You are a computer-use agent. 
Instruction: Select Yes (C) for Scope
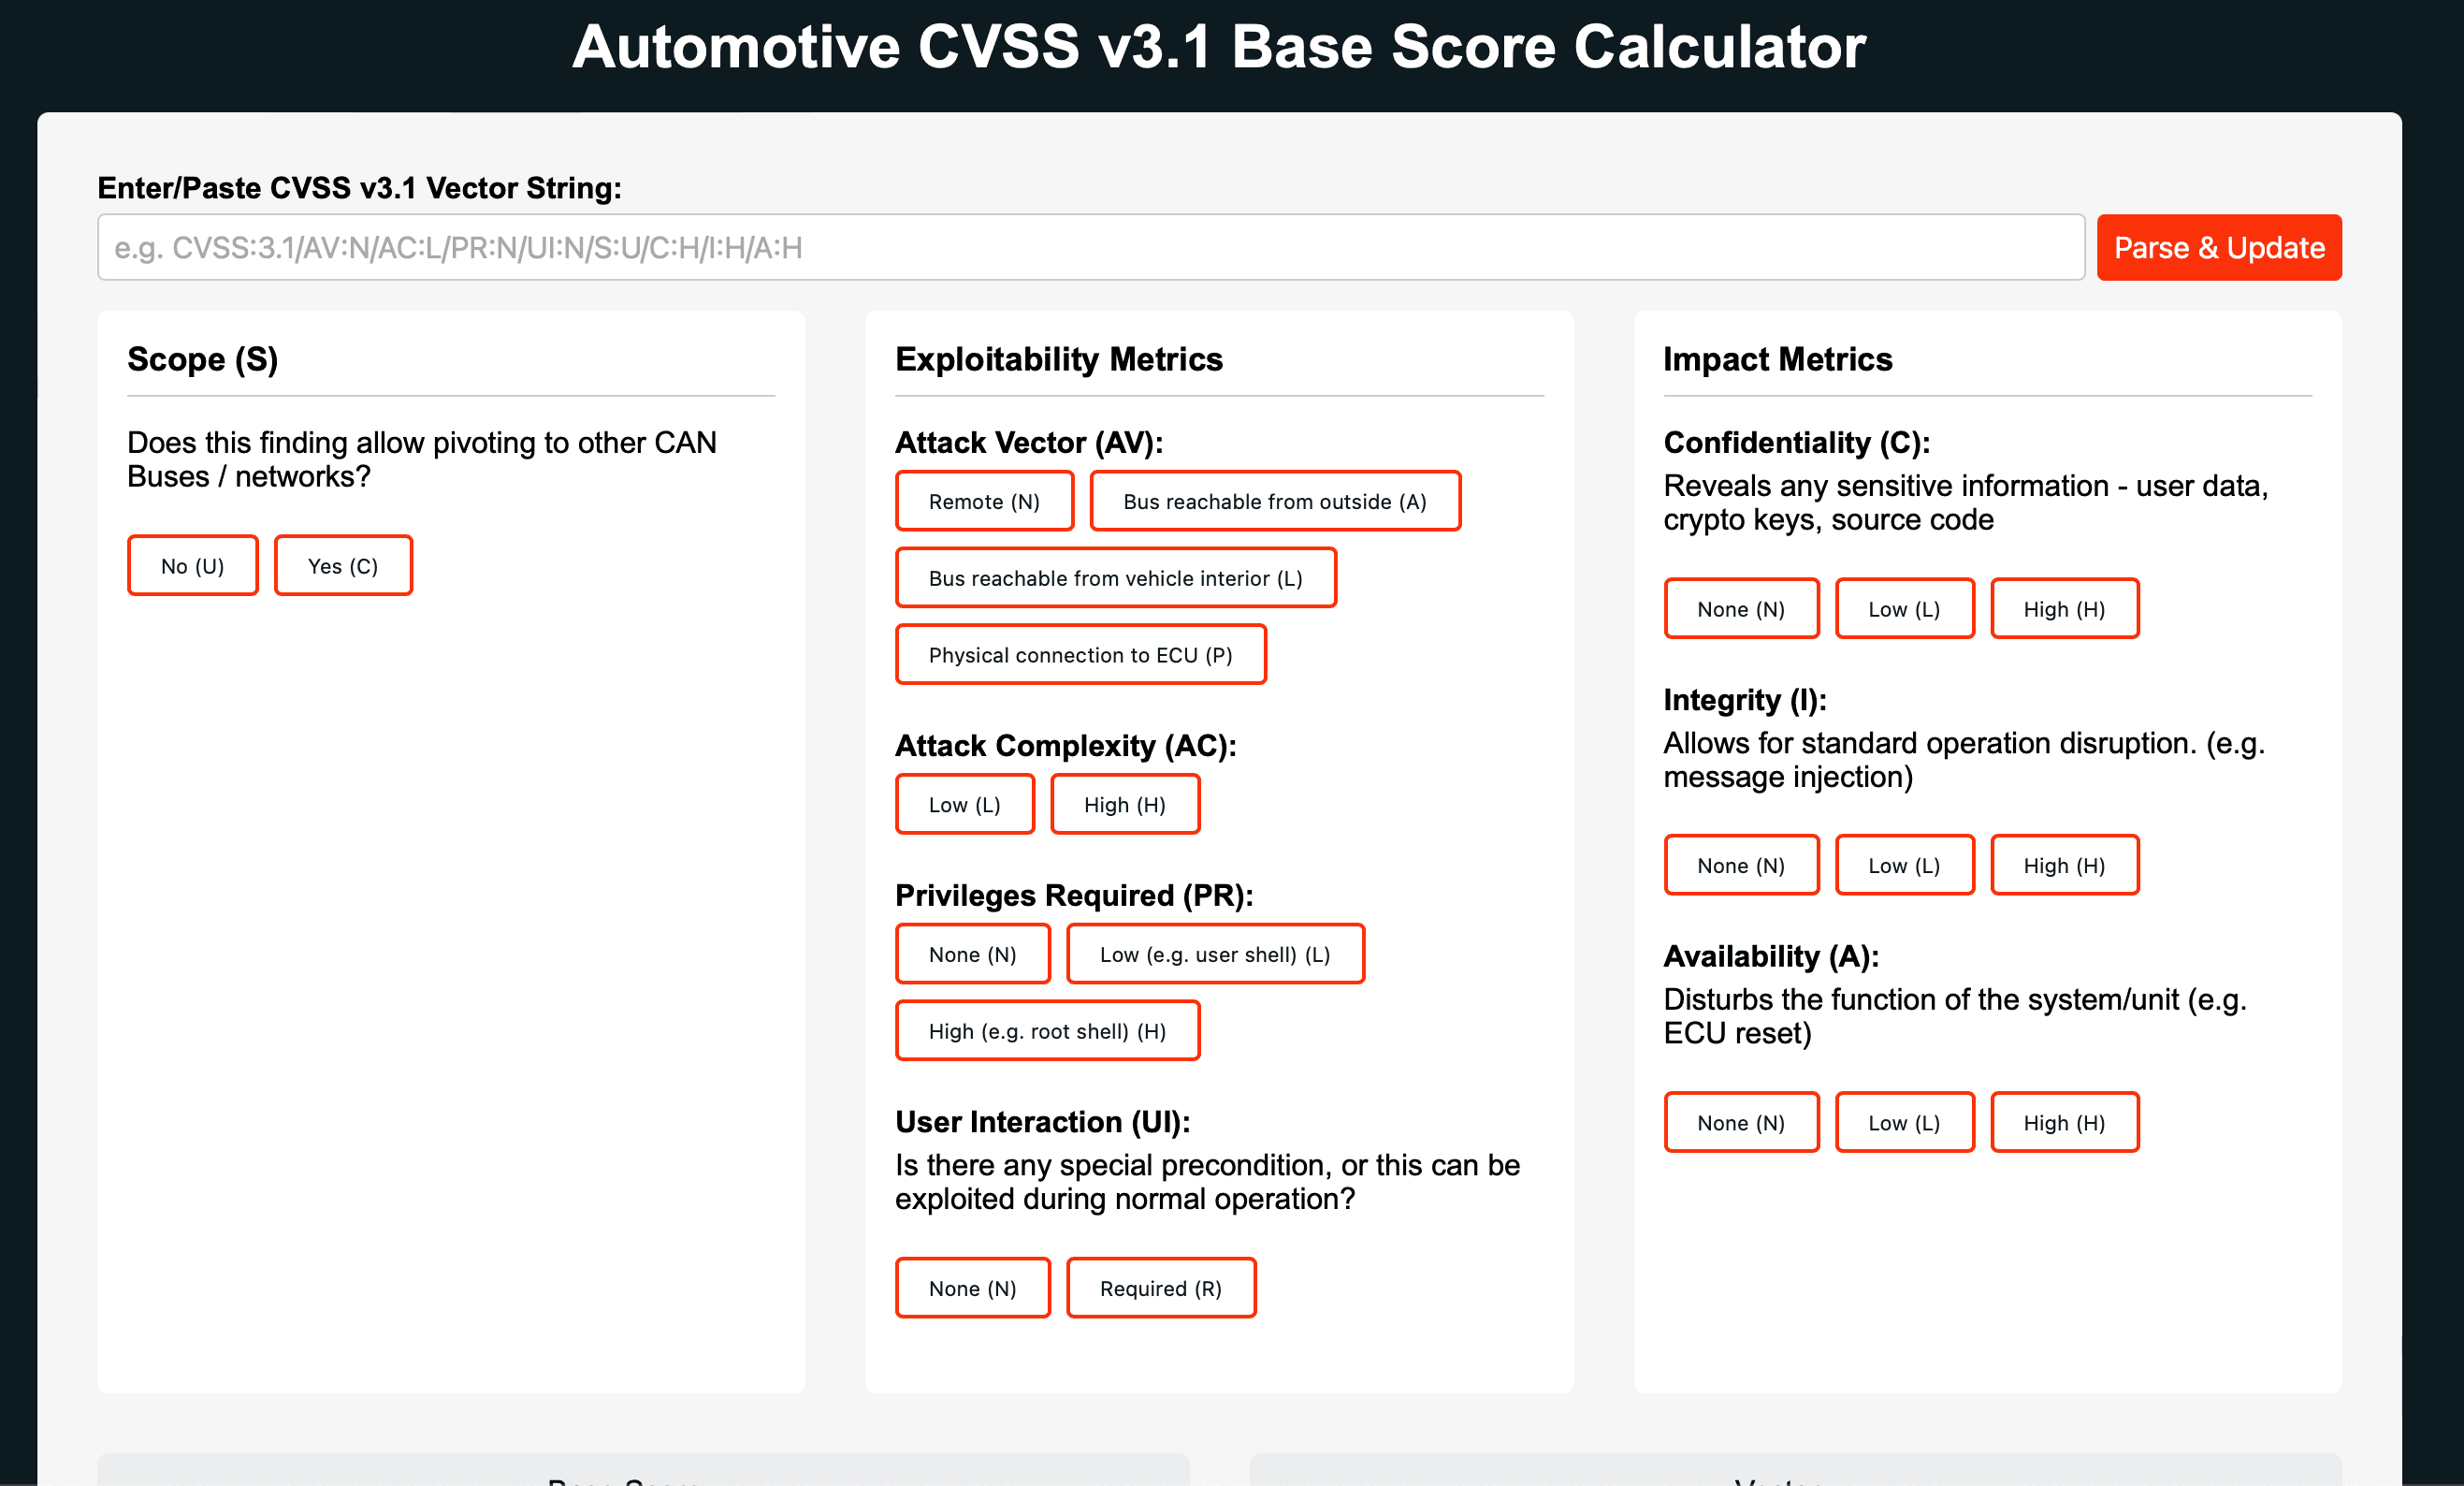pyautogui.click(x=343, y=565)
